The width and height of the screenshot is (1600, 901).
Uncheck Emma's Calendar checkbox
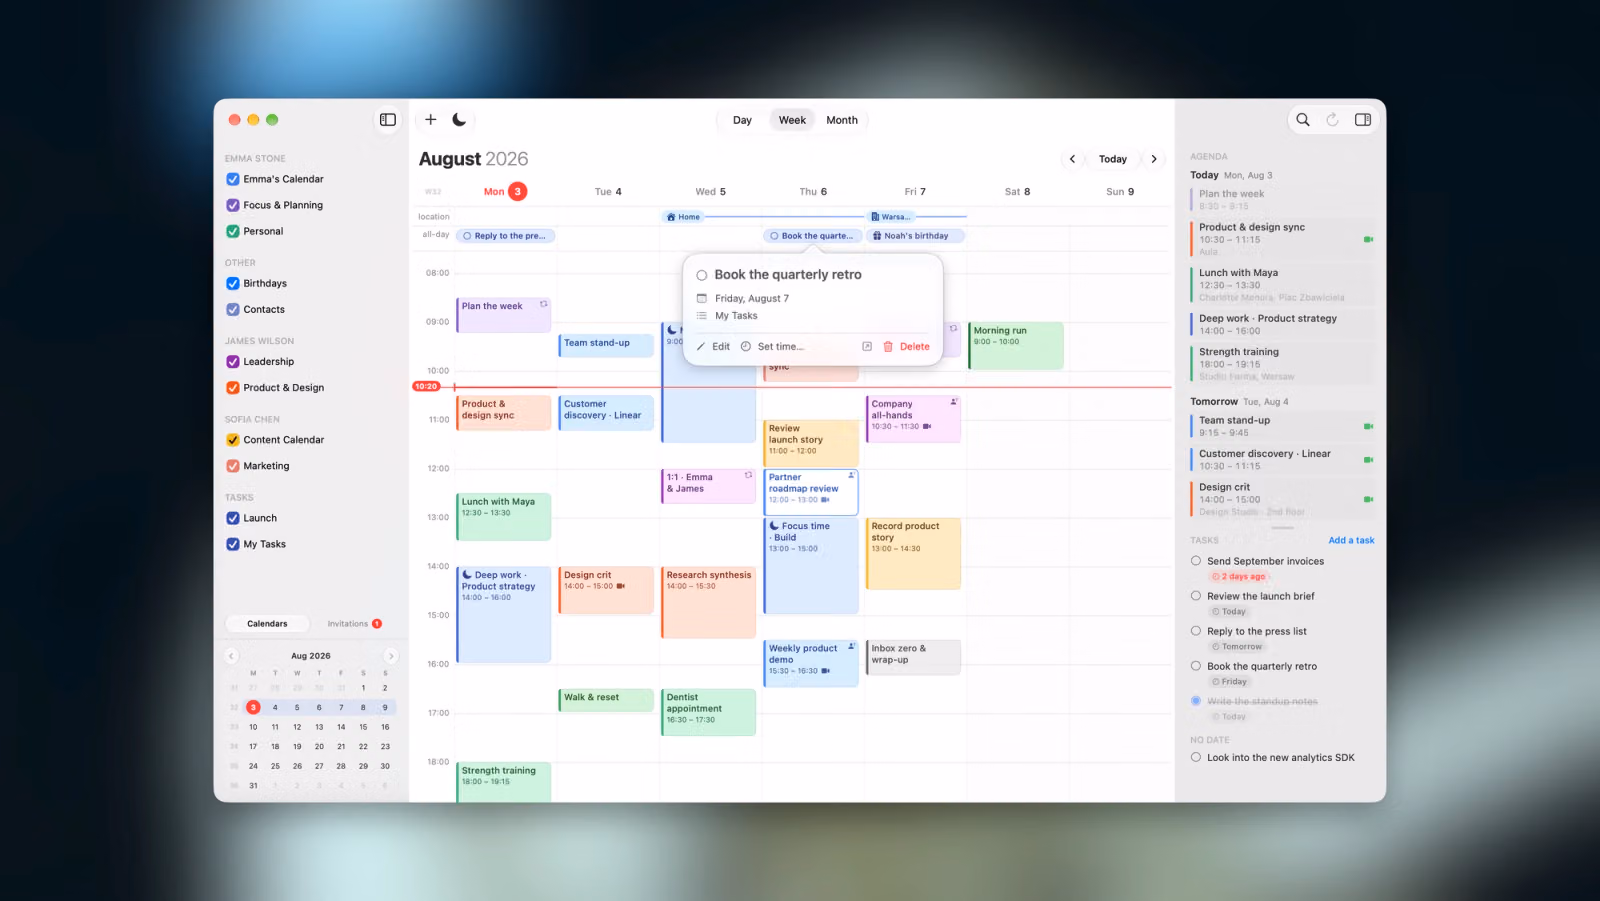tap(233, 179)
